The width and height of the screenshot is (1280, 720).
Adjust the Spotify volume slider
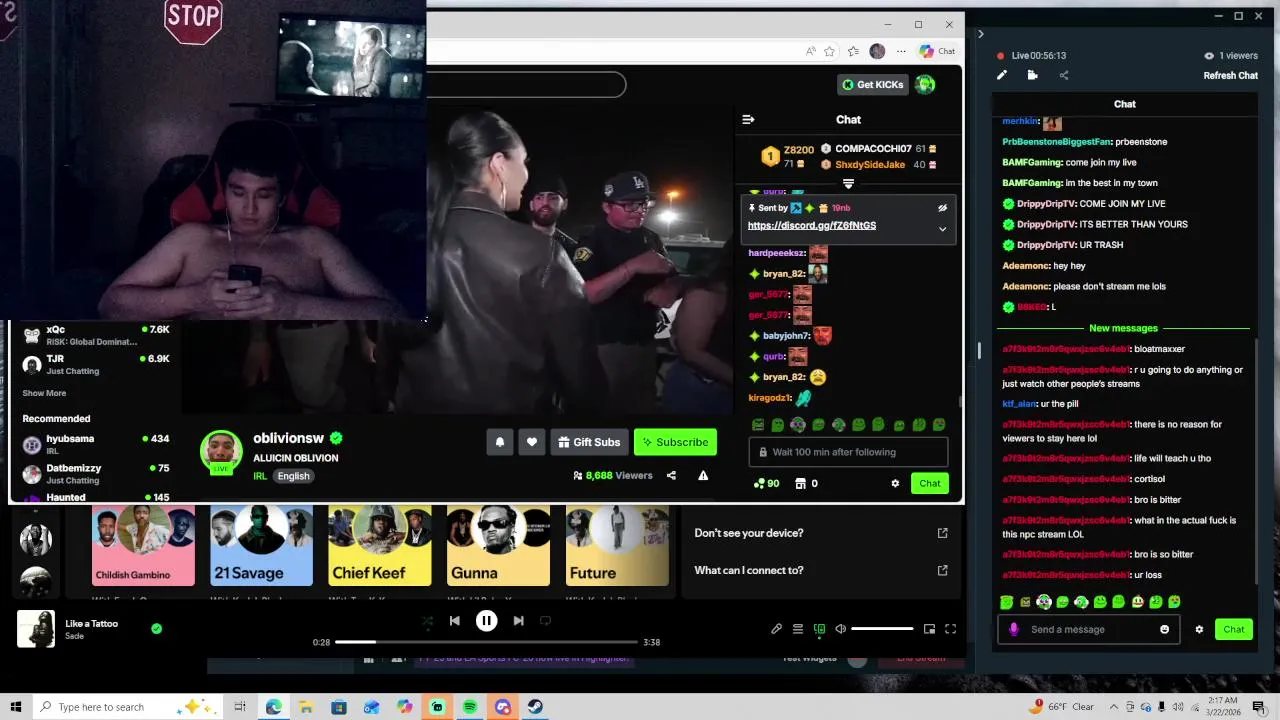pyautogui.click(x=882, y=629)
